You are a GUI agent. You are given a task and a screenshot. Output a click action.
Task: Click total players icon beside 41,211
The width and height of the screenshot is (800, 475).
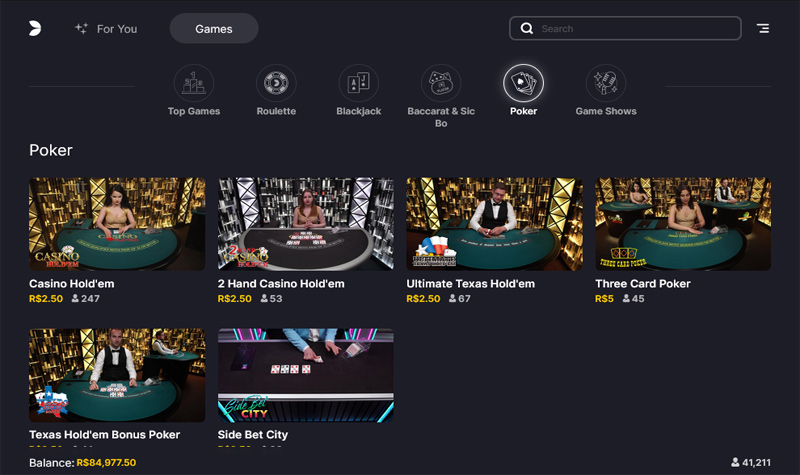click(x=735, y=463)
